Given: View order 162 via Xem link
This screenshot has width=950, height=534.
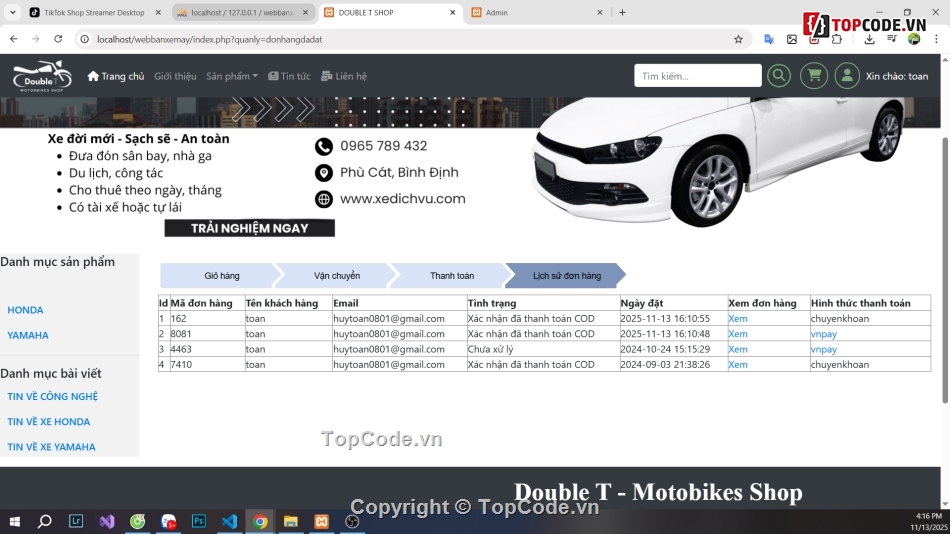Looking at the screenshot, I should 737,318.
